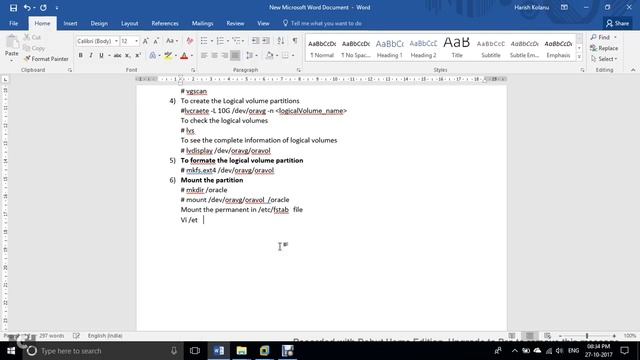The image size is (640, 360).
Task: Apply strikethrough formatting
Action: point(117,55)
